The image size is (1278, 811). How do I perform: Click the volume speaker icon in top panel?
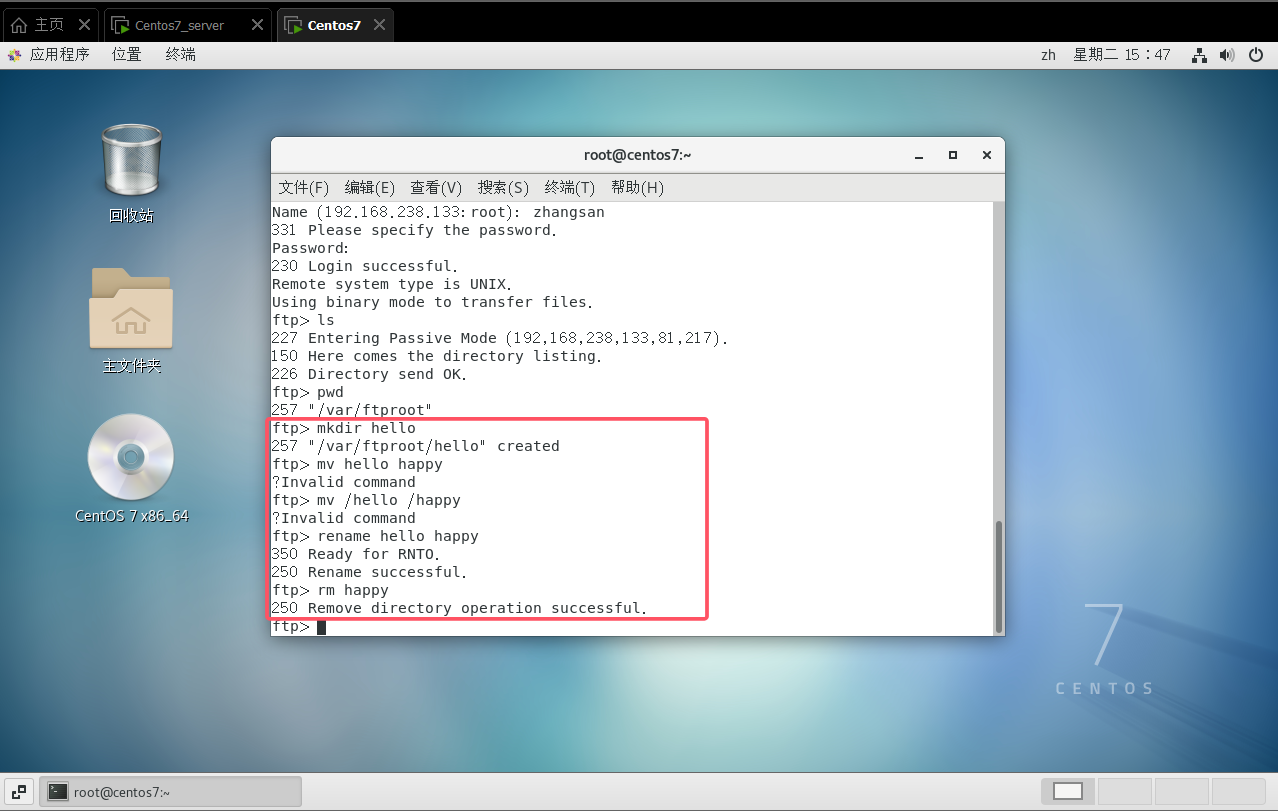pyautogui.click(x=1228, y=55)
